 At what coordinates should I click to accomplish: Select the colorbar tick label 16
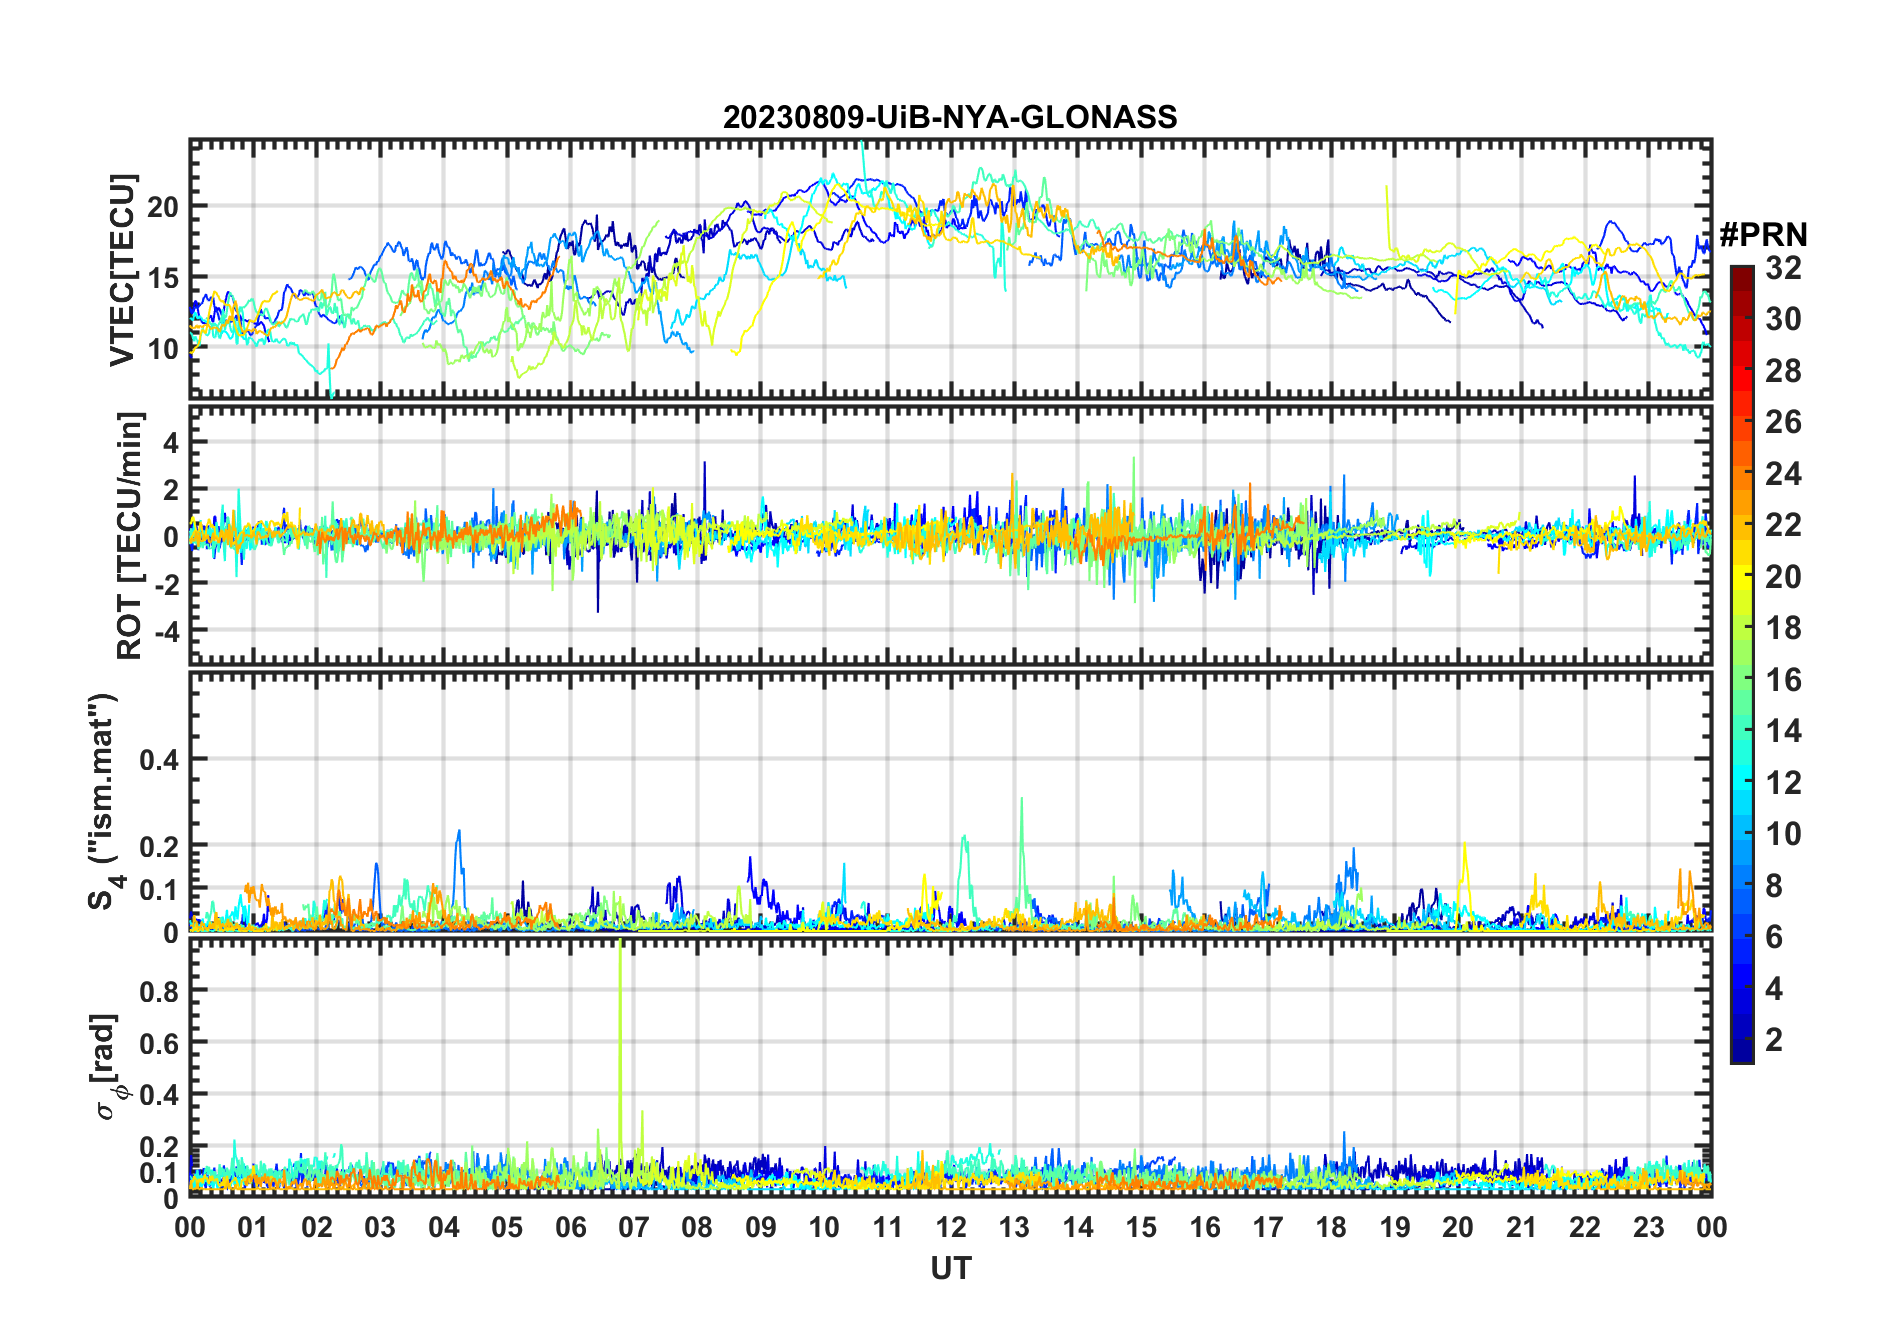point(1783,680)
